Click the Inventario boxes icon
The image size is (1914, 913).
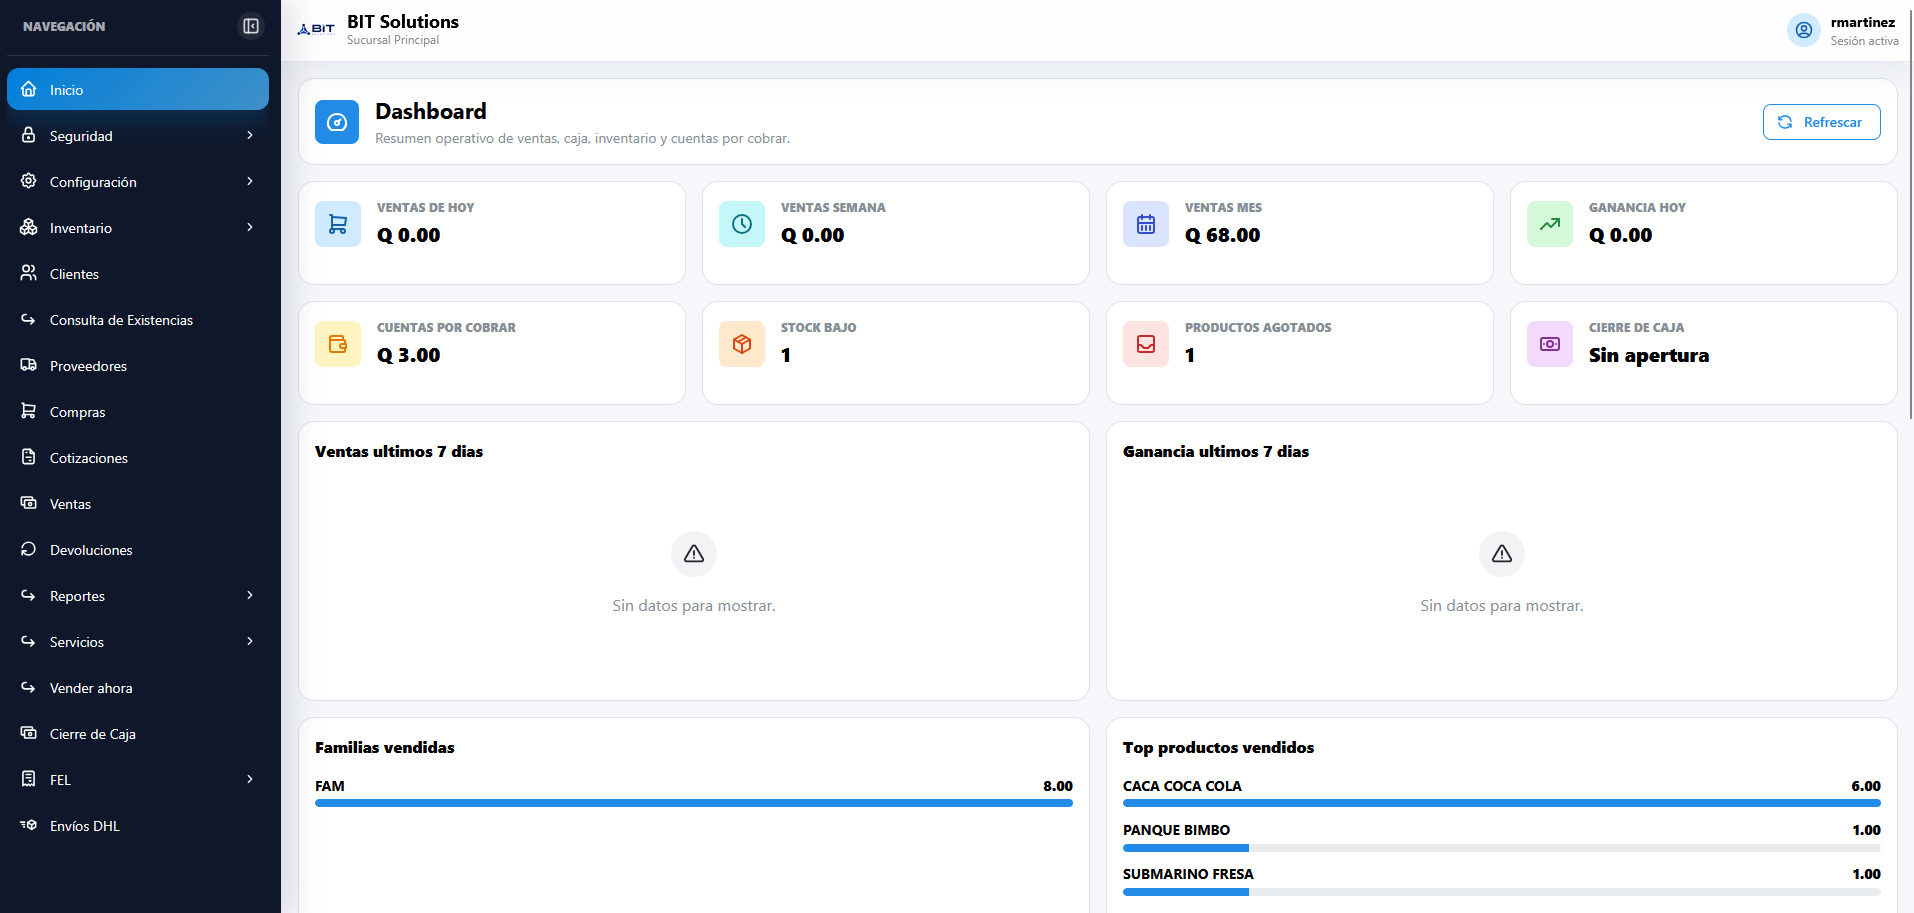coord(29,227)
